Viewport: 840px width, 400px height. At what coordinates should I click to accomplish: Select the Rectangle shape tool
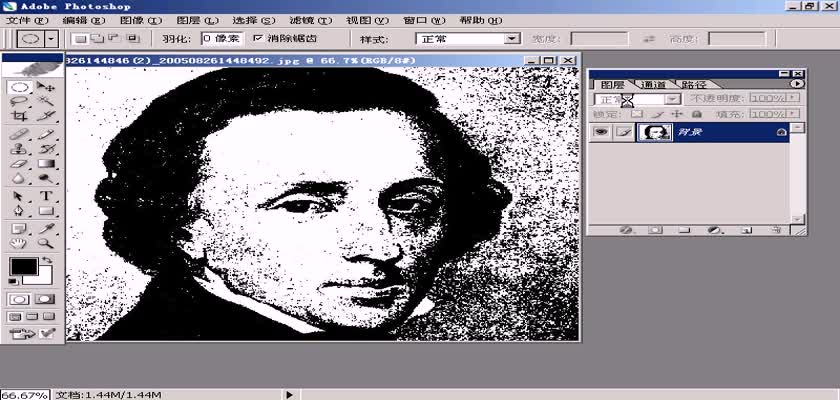47,210
